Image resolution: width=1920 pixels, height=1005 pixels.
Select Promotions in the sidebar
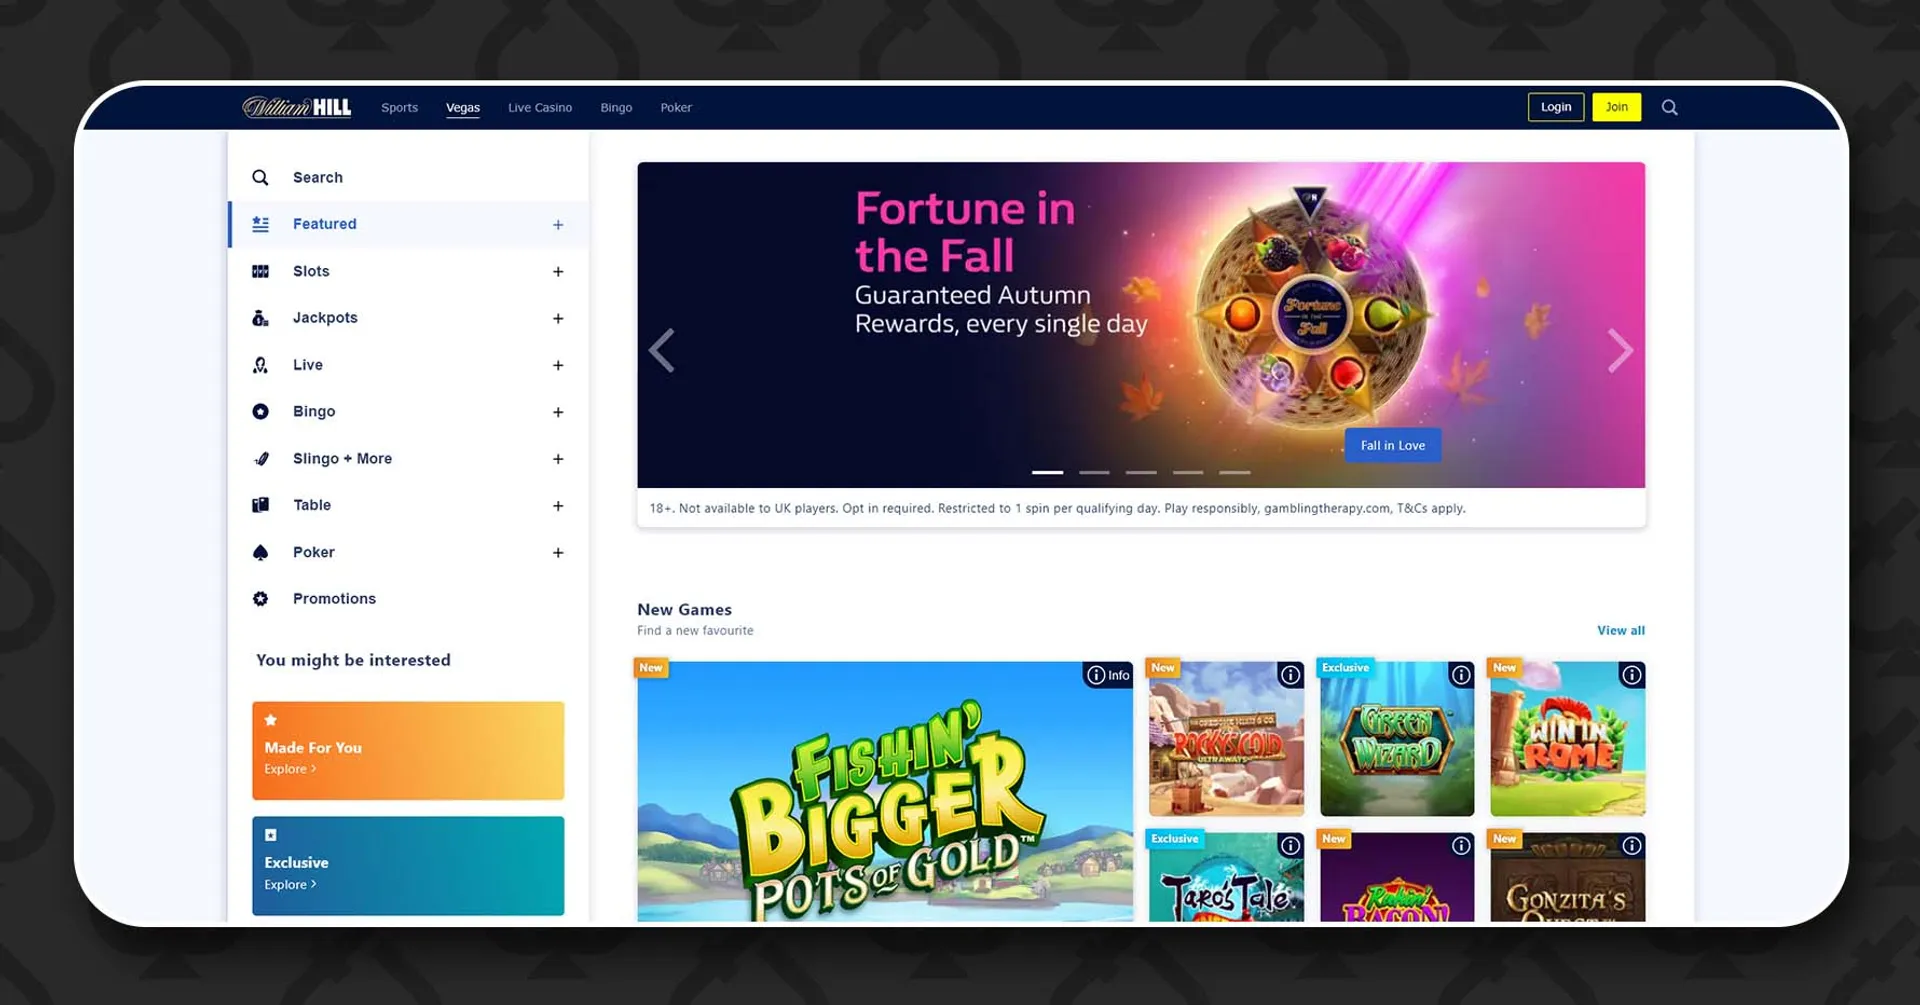pos(334,599)
